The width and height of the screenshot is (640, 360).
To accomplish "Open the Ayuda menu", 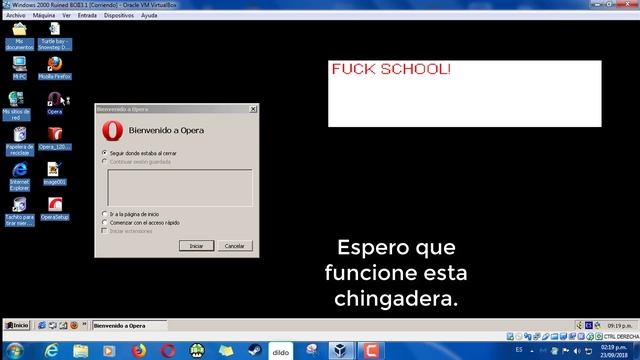I will coord(149,16).
